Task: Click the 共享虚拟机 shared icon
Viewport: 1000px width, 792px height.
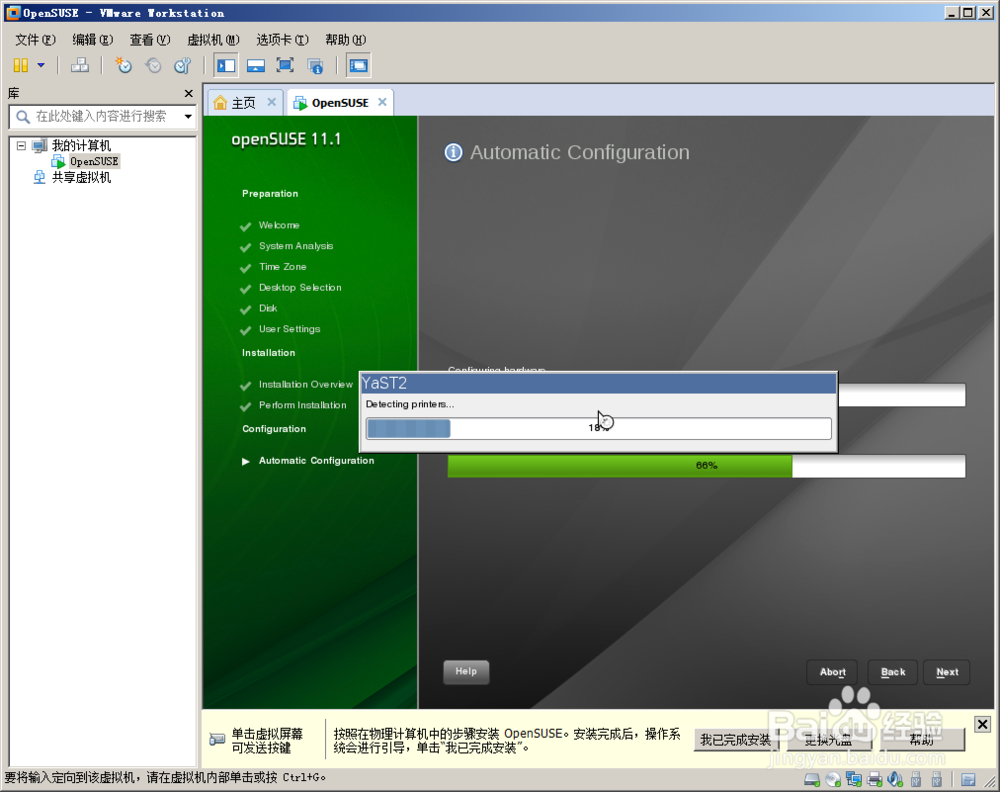Action: pos(40,177)
